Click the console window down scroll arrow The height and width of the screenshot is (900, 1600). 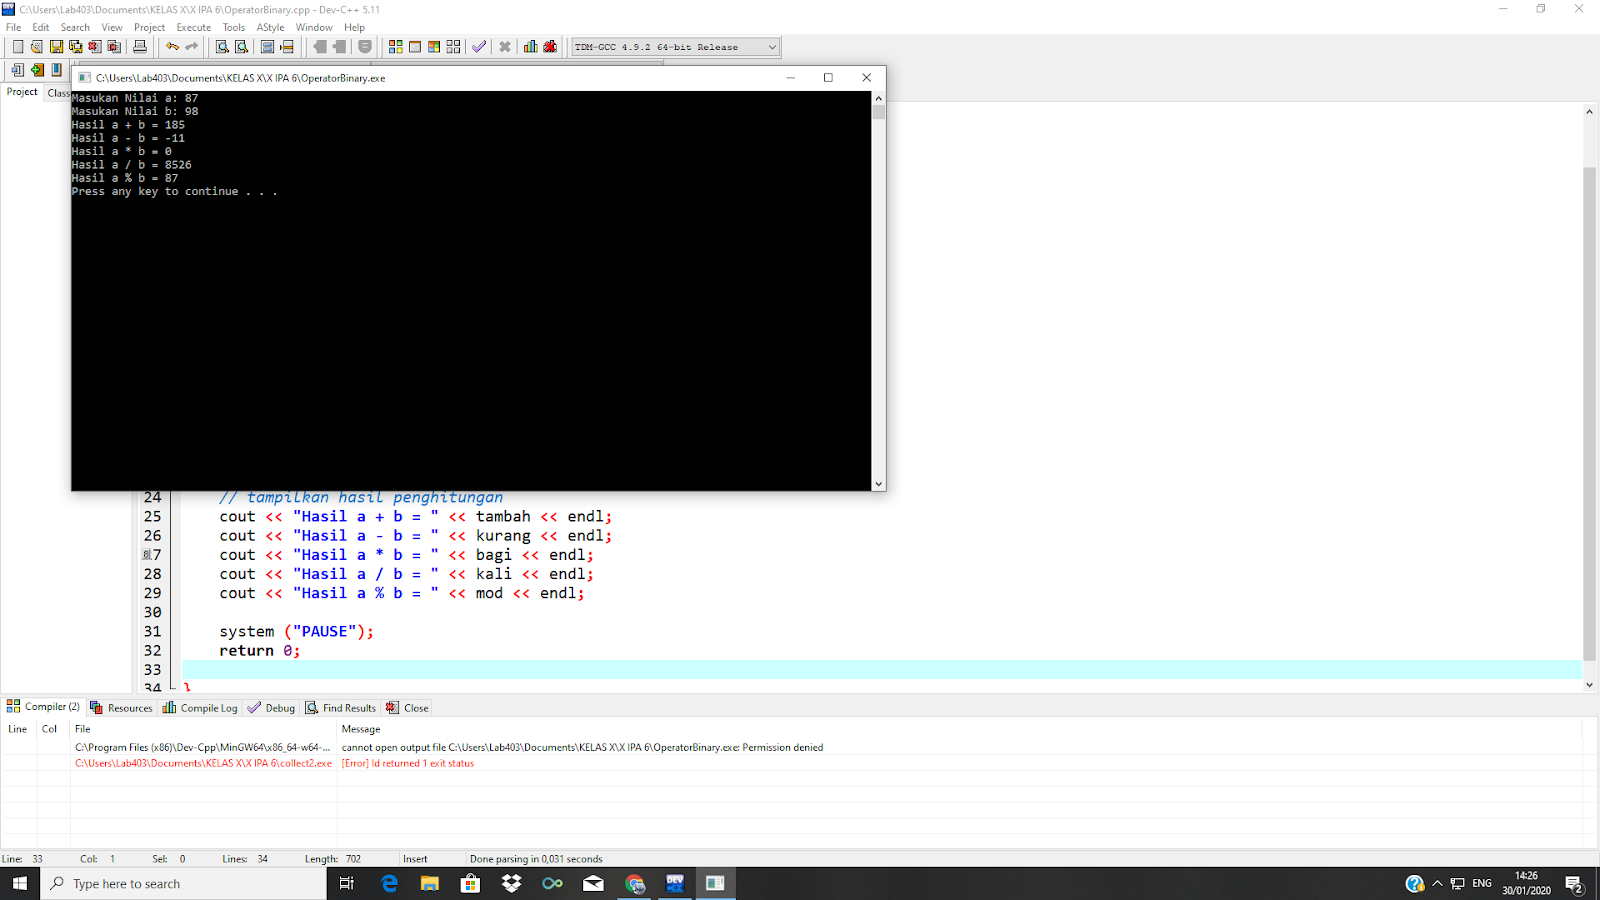coord(879,484)
